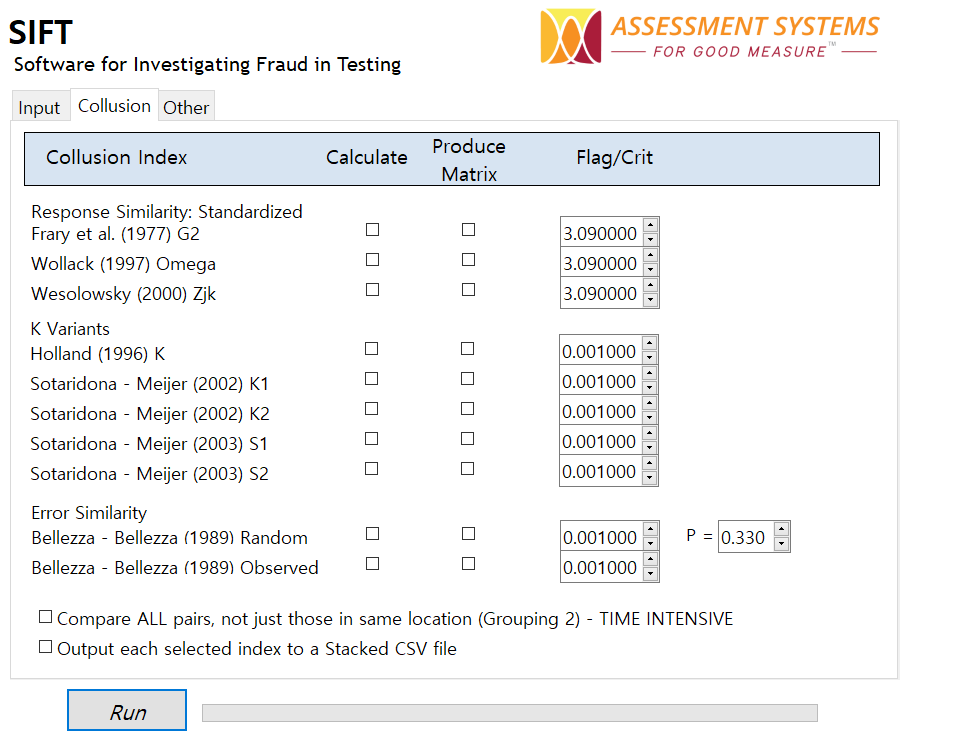
Task: Click the Sotaridona-Meijer S2 flag field
Action: click(x=601, y=471)
